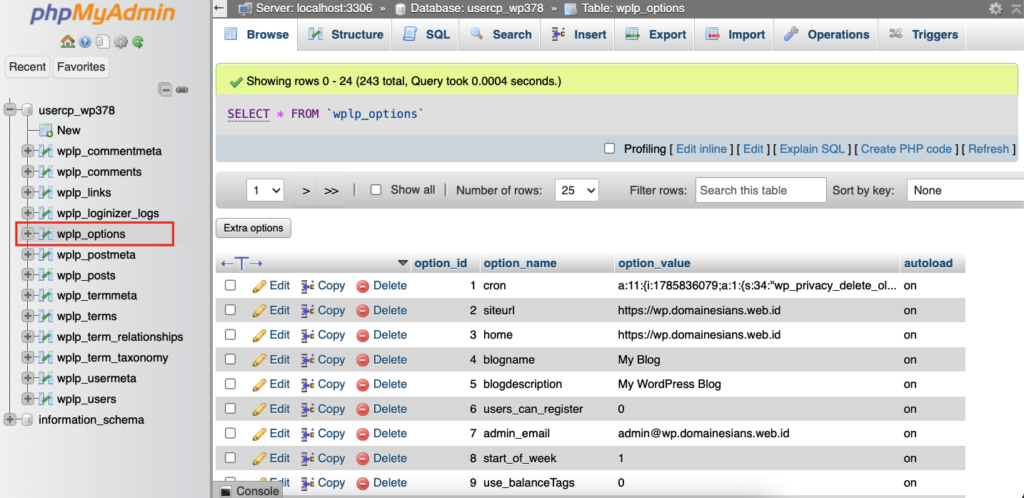
Task: Click the Create PHP code link
Action: (906, 149)
